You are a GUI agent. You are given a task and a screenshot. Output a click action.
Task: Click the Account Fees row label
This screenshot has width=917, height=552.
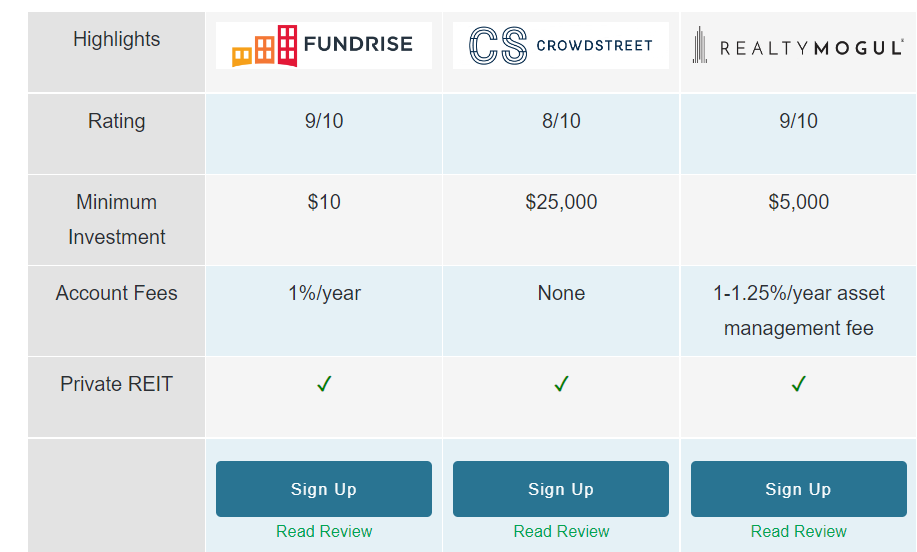tap(116, 293)
